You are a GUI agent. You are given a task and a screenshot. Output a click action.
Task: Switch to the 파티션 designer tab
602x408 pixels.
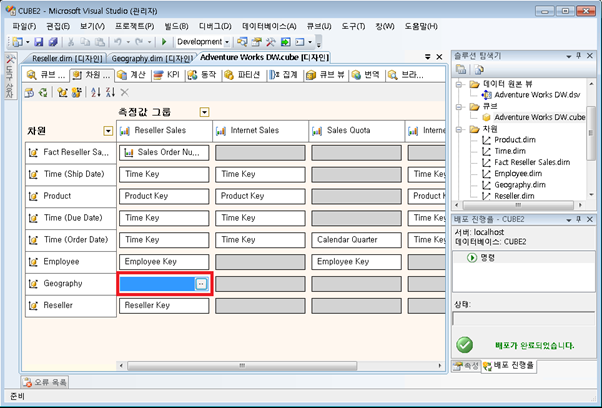click(x=243, y=74)
